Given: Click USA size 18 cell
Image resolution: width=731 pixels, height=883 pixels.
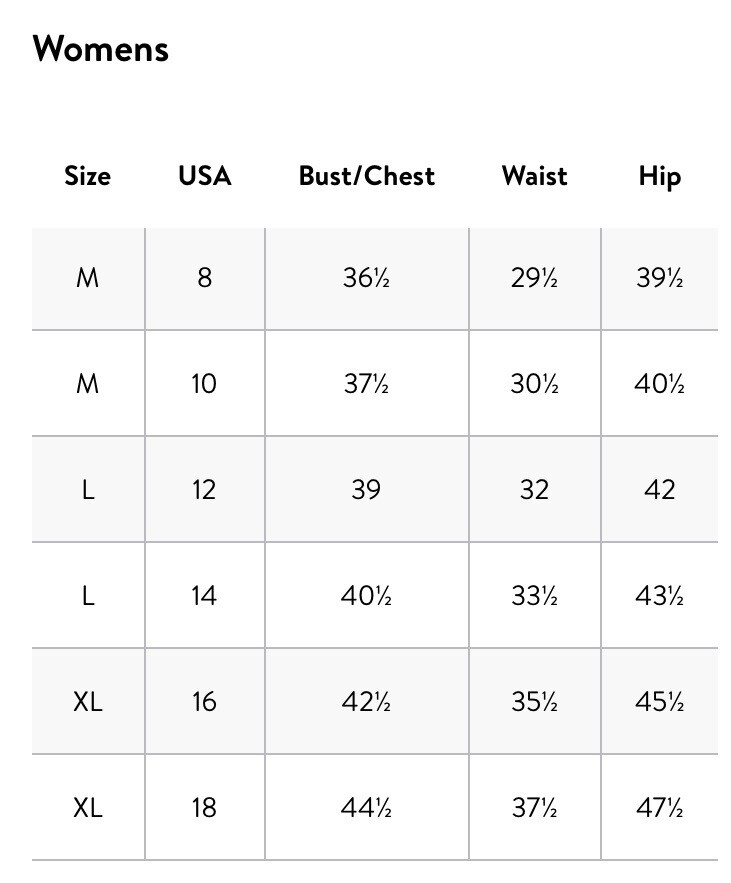Looking at the screenshot, I should pos(204,807).
